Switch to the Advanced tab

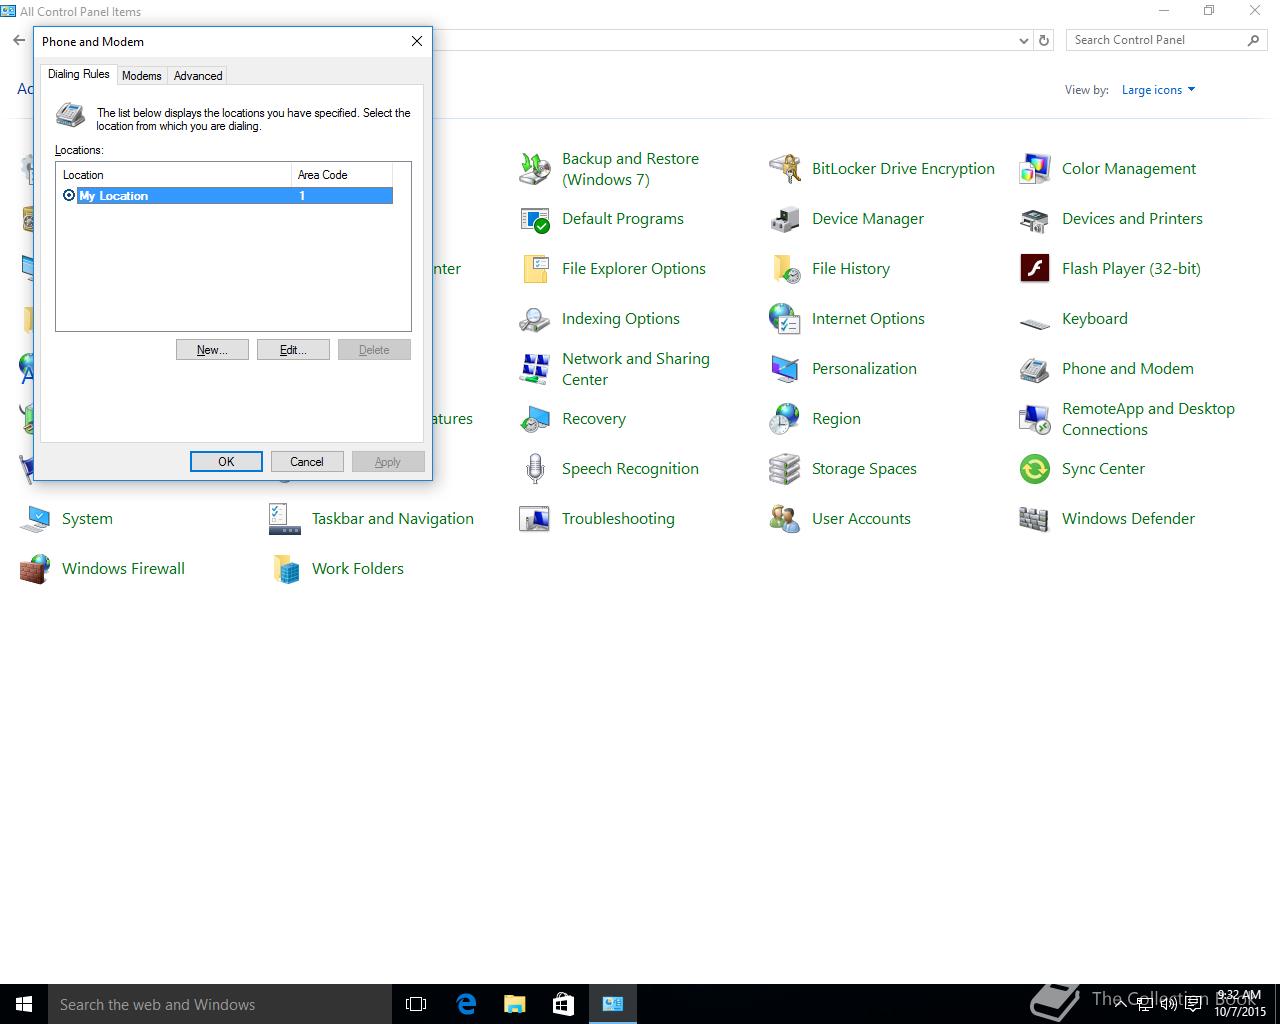coord(198,76)
